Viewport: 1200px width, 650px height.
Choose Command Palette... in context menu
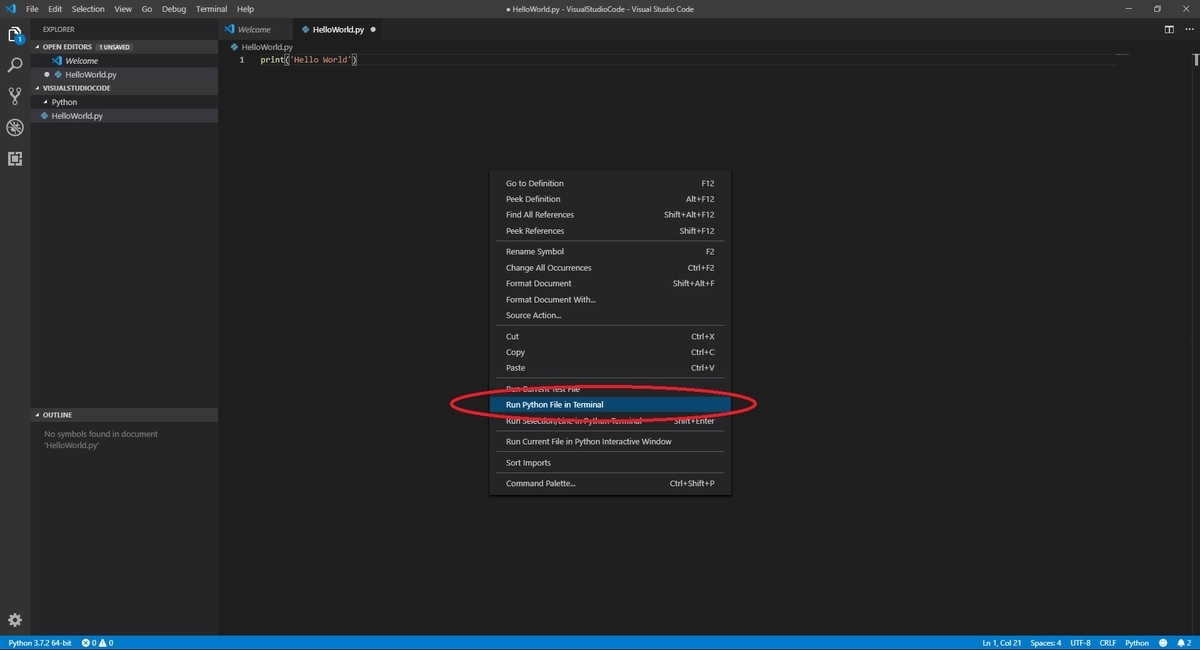[610, 484]
